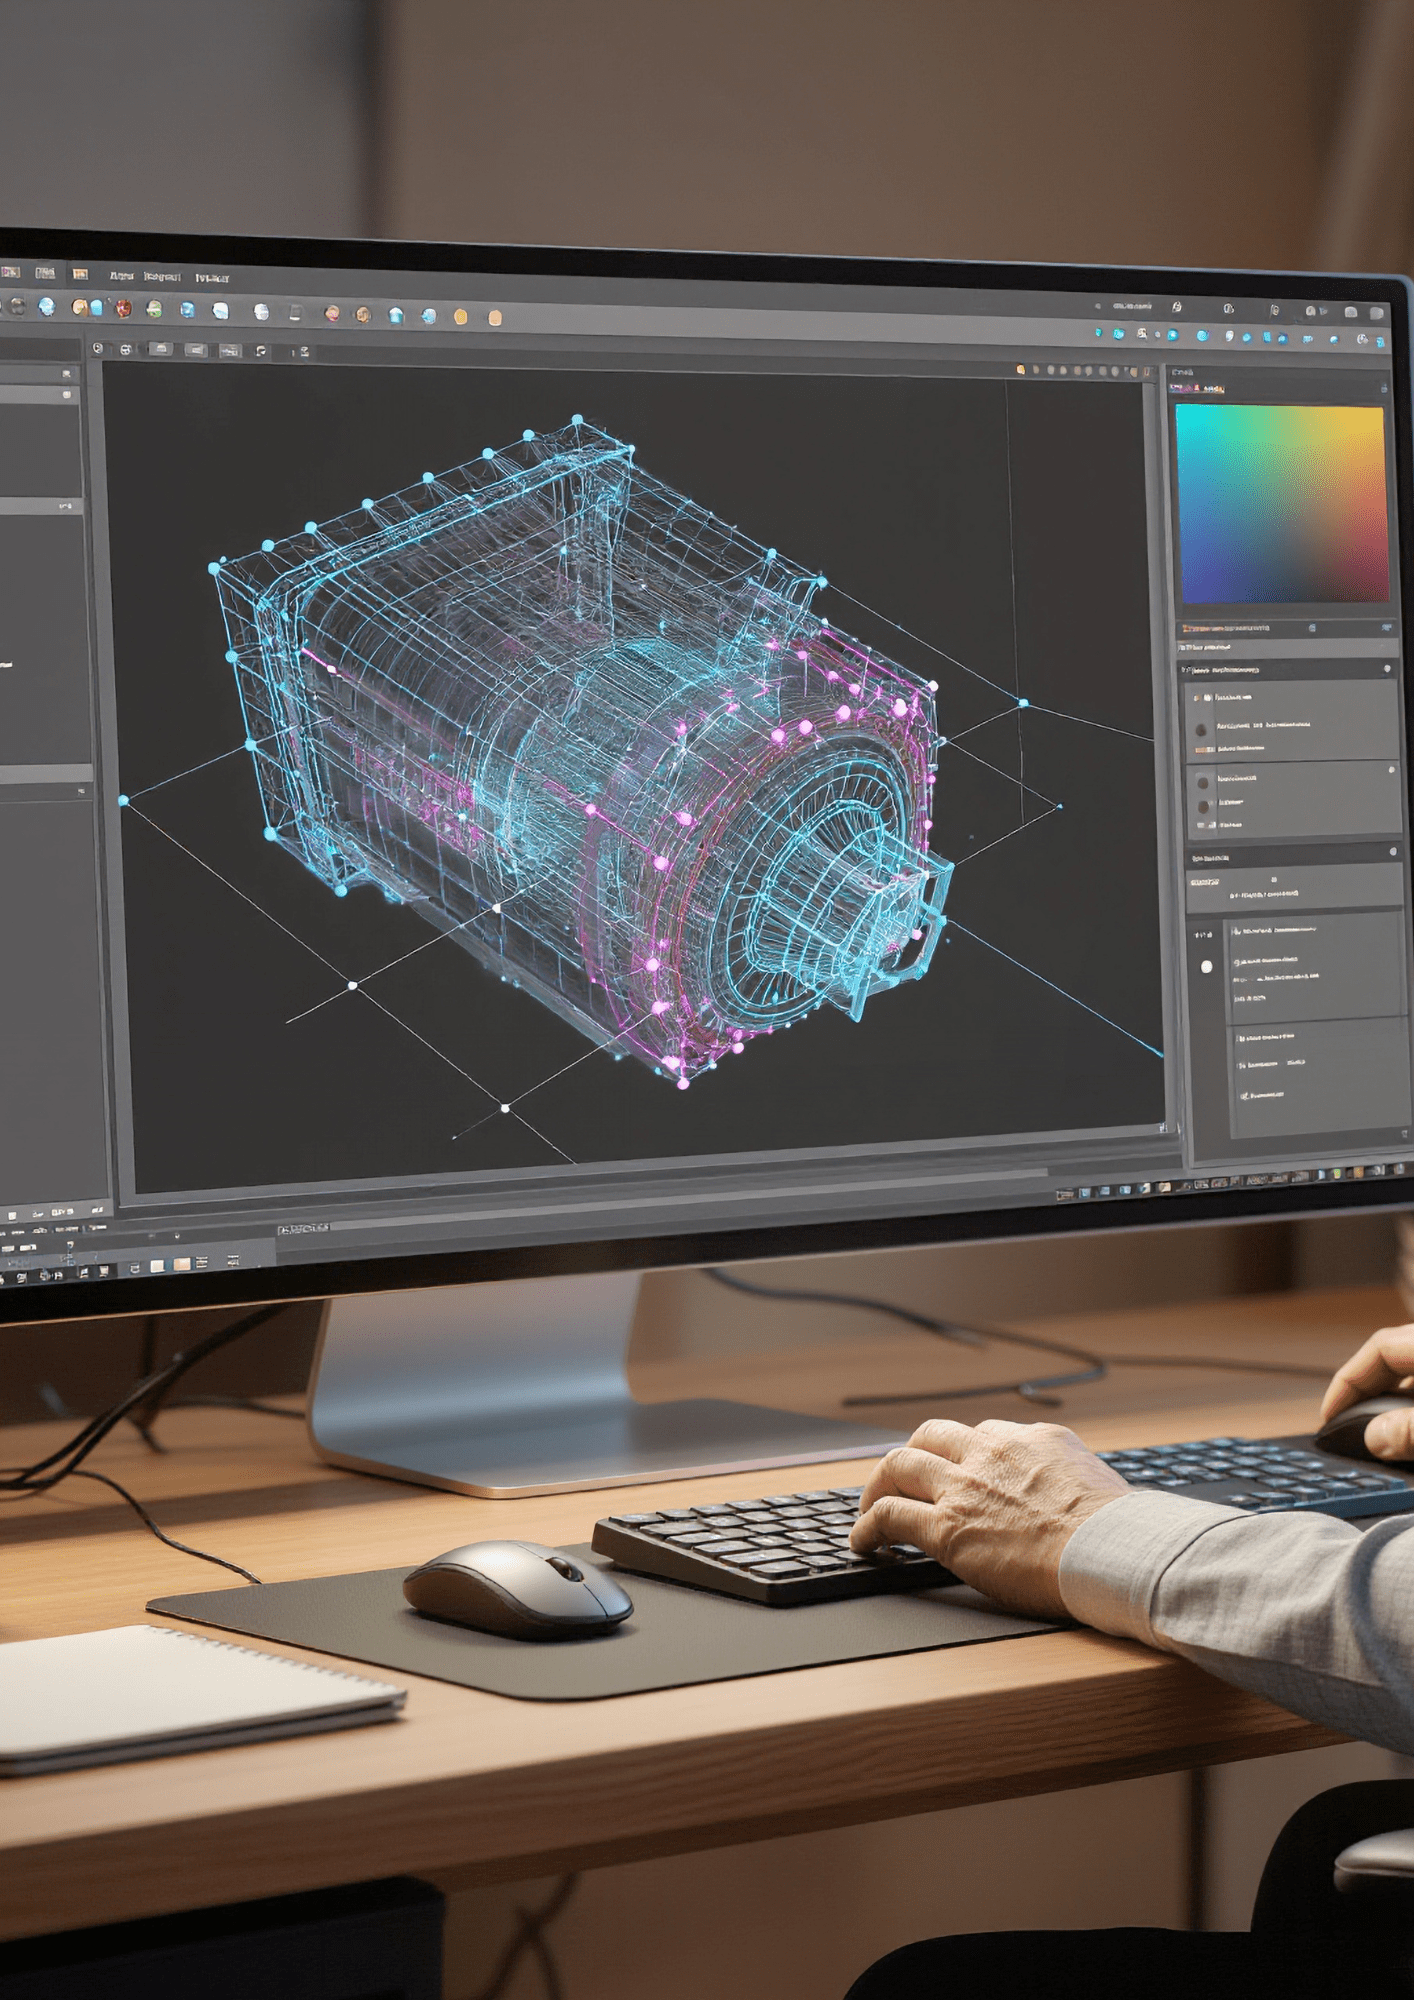Click the first rectangular button in the viewport header
Image resolution: width=1414 pixels, height=2000 pixels.
(x=159, y=349)
